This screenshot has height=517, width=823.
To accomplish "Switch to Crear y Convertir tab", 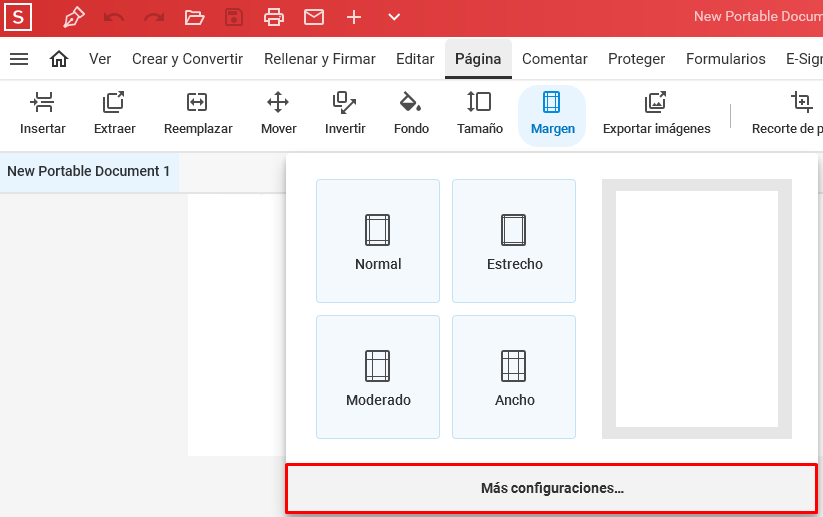I will 187,59.
